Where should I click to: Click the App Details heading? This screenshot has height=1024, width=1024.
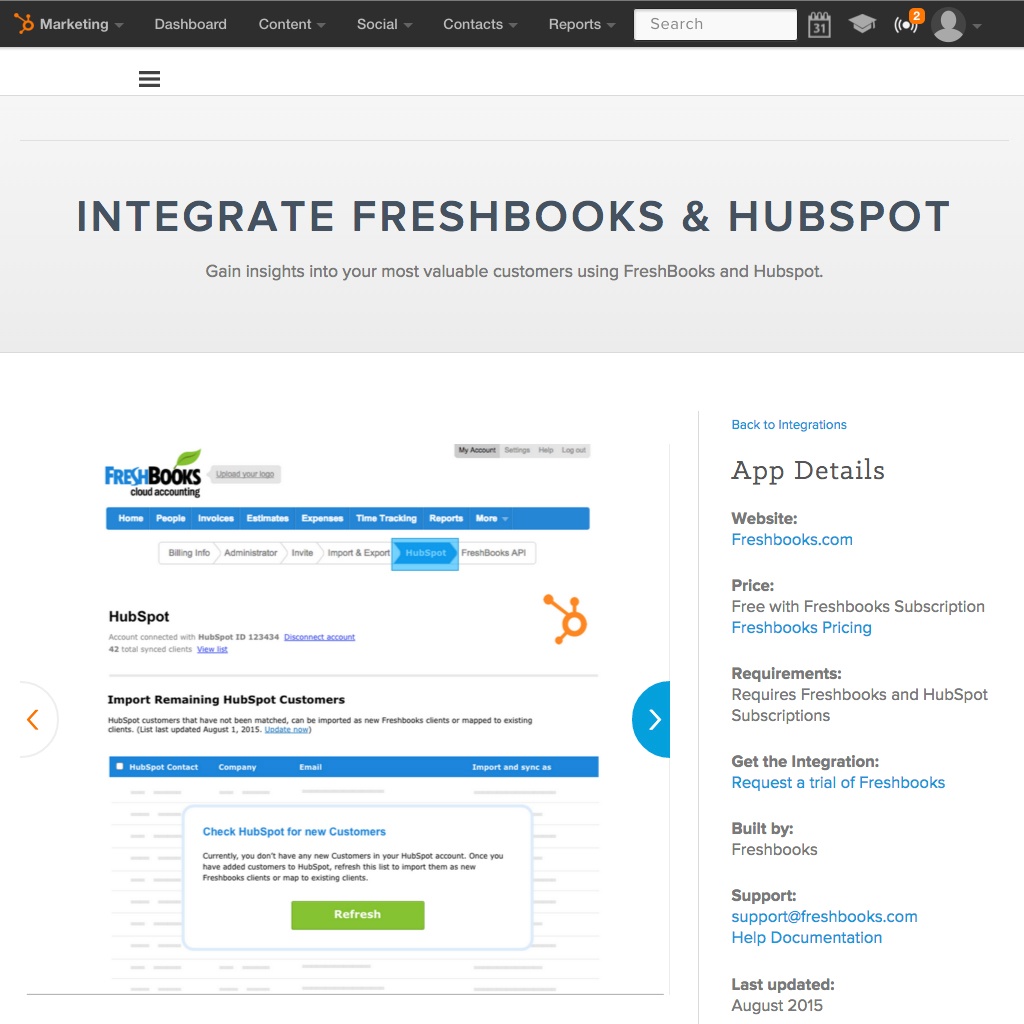808,470
